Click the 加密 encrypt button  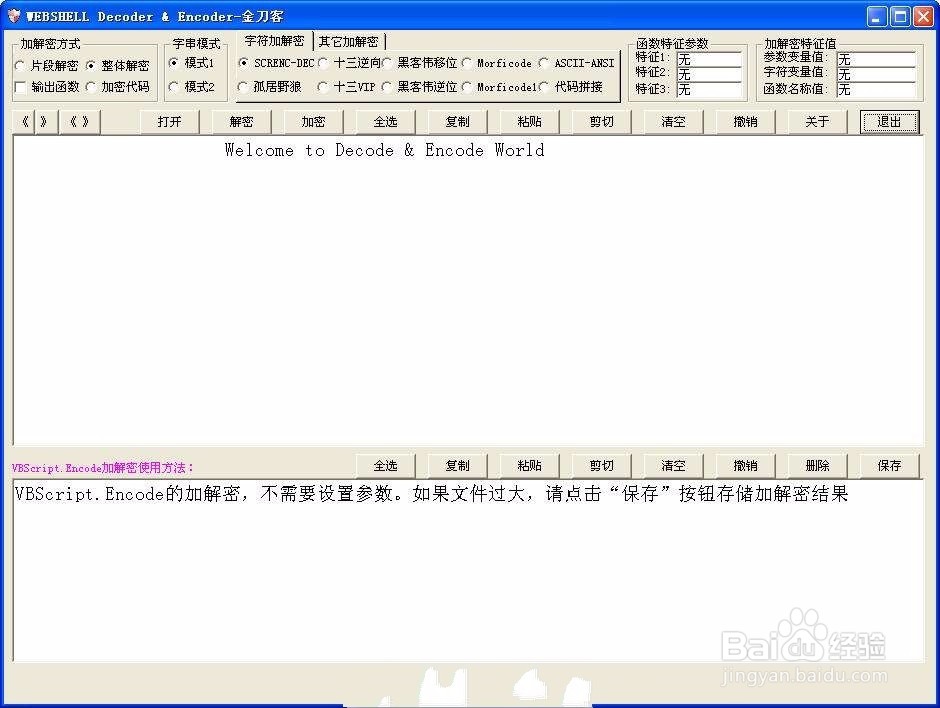click(x=314, y=122)
